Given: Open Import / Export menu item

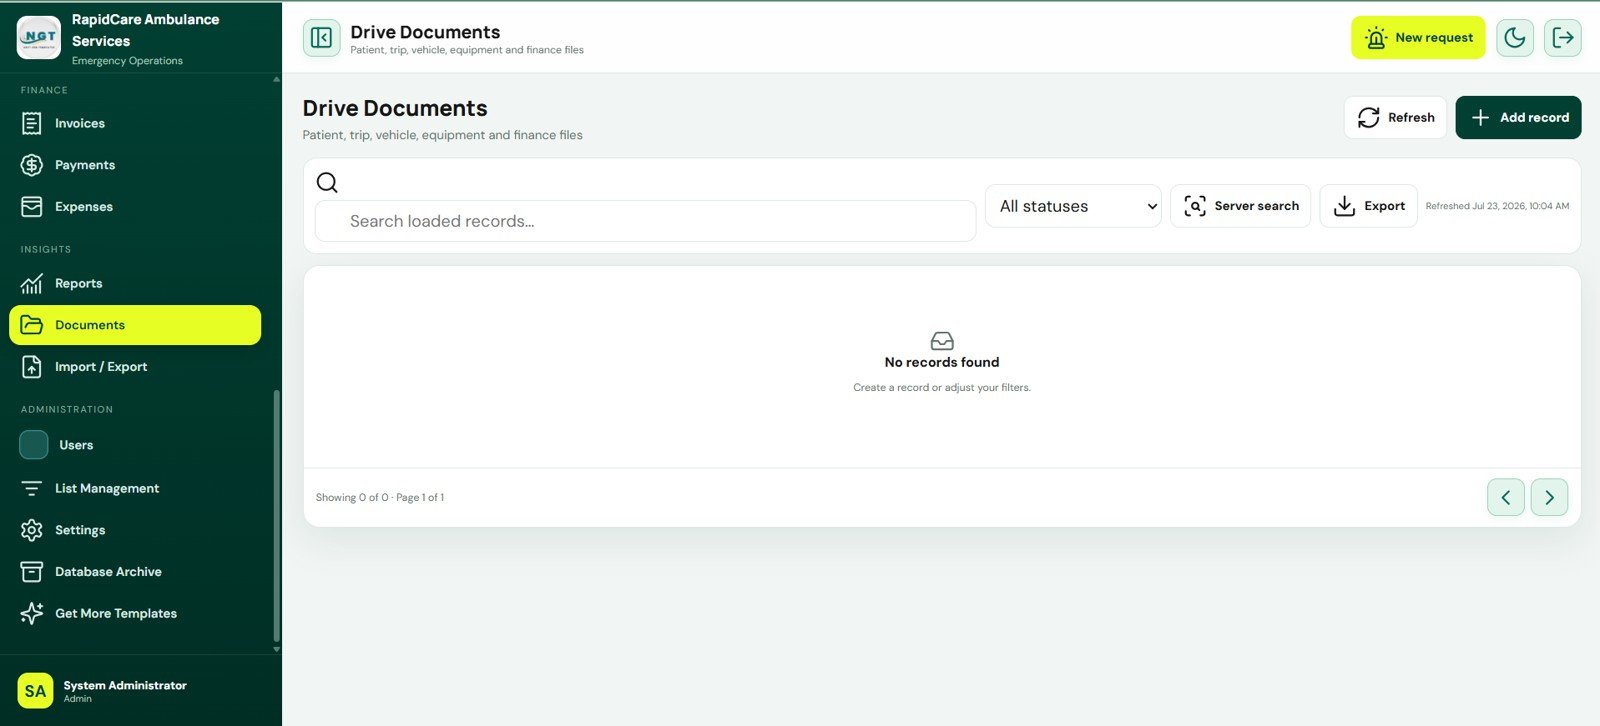Looking at the screenshot, I should click(x=135, y=367).
